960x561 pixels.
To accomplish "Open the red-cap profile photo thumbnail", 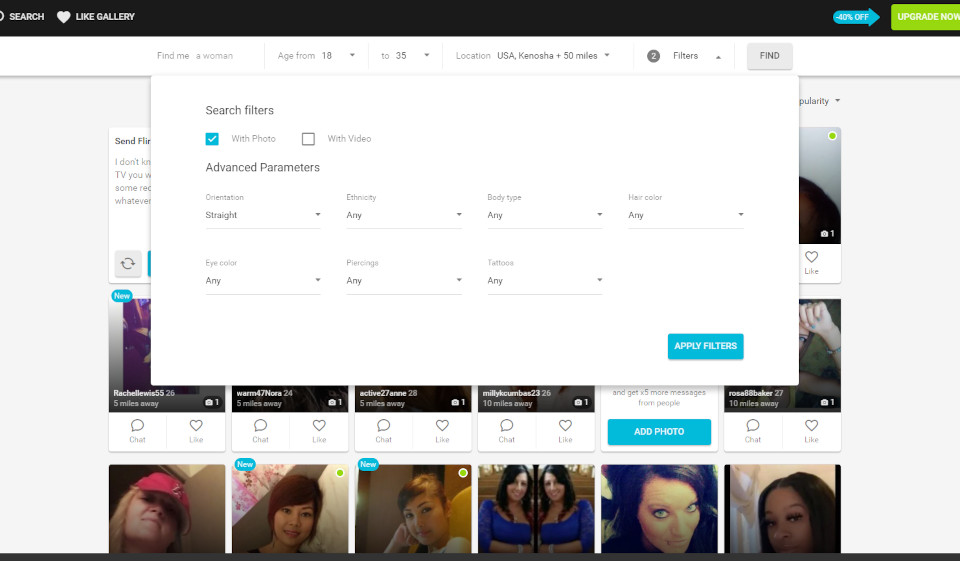I will click(167, 508).
